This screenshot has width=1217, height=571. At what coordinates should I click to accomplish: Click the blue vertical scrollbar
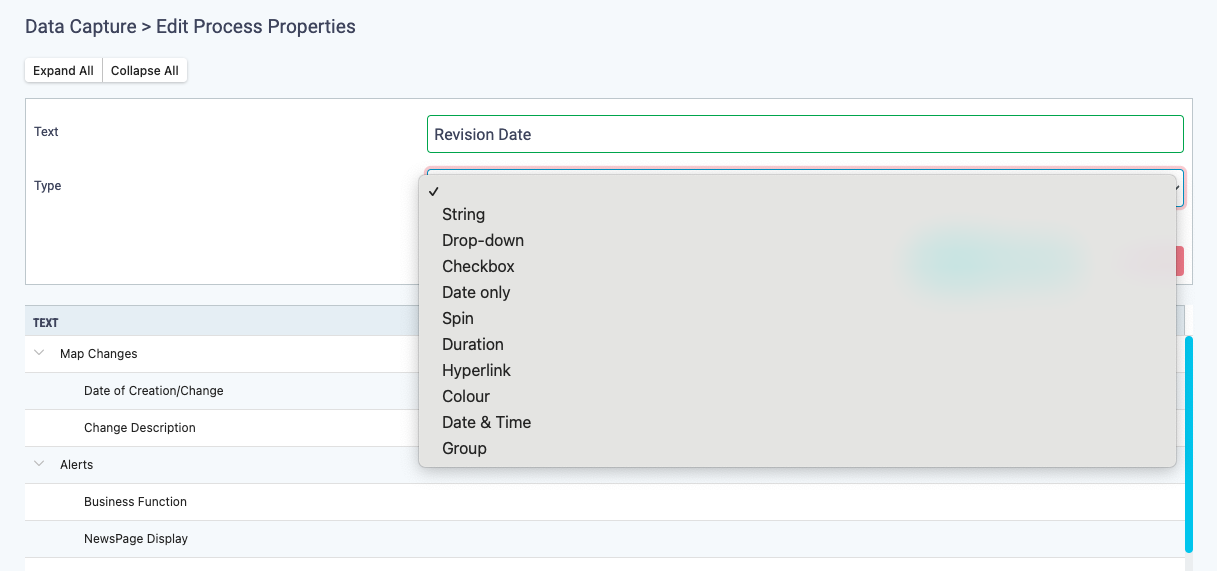pyautogui.click(x=1189, y=444)
